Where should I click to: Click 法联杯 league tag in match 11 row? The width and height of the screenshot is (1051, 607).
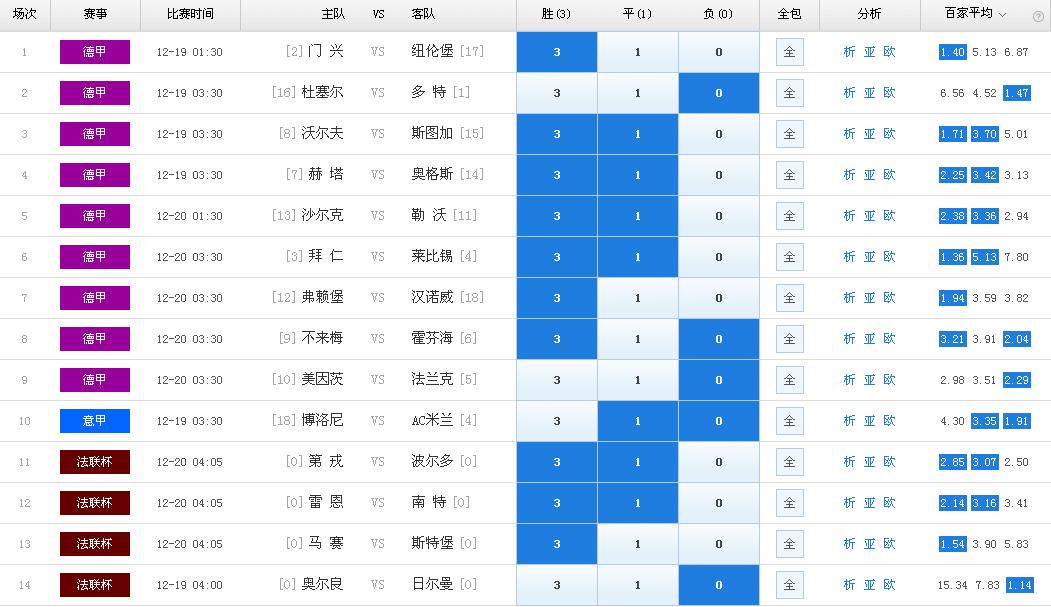(x=95, y=462)
